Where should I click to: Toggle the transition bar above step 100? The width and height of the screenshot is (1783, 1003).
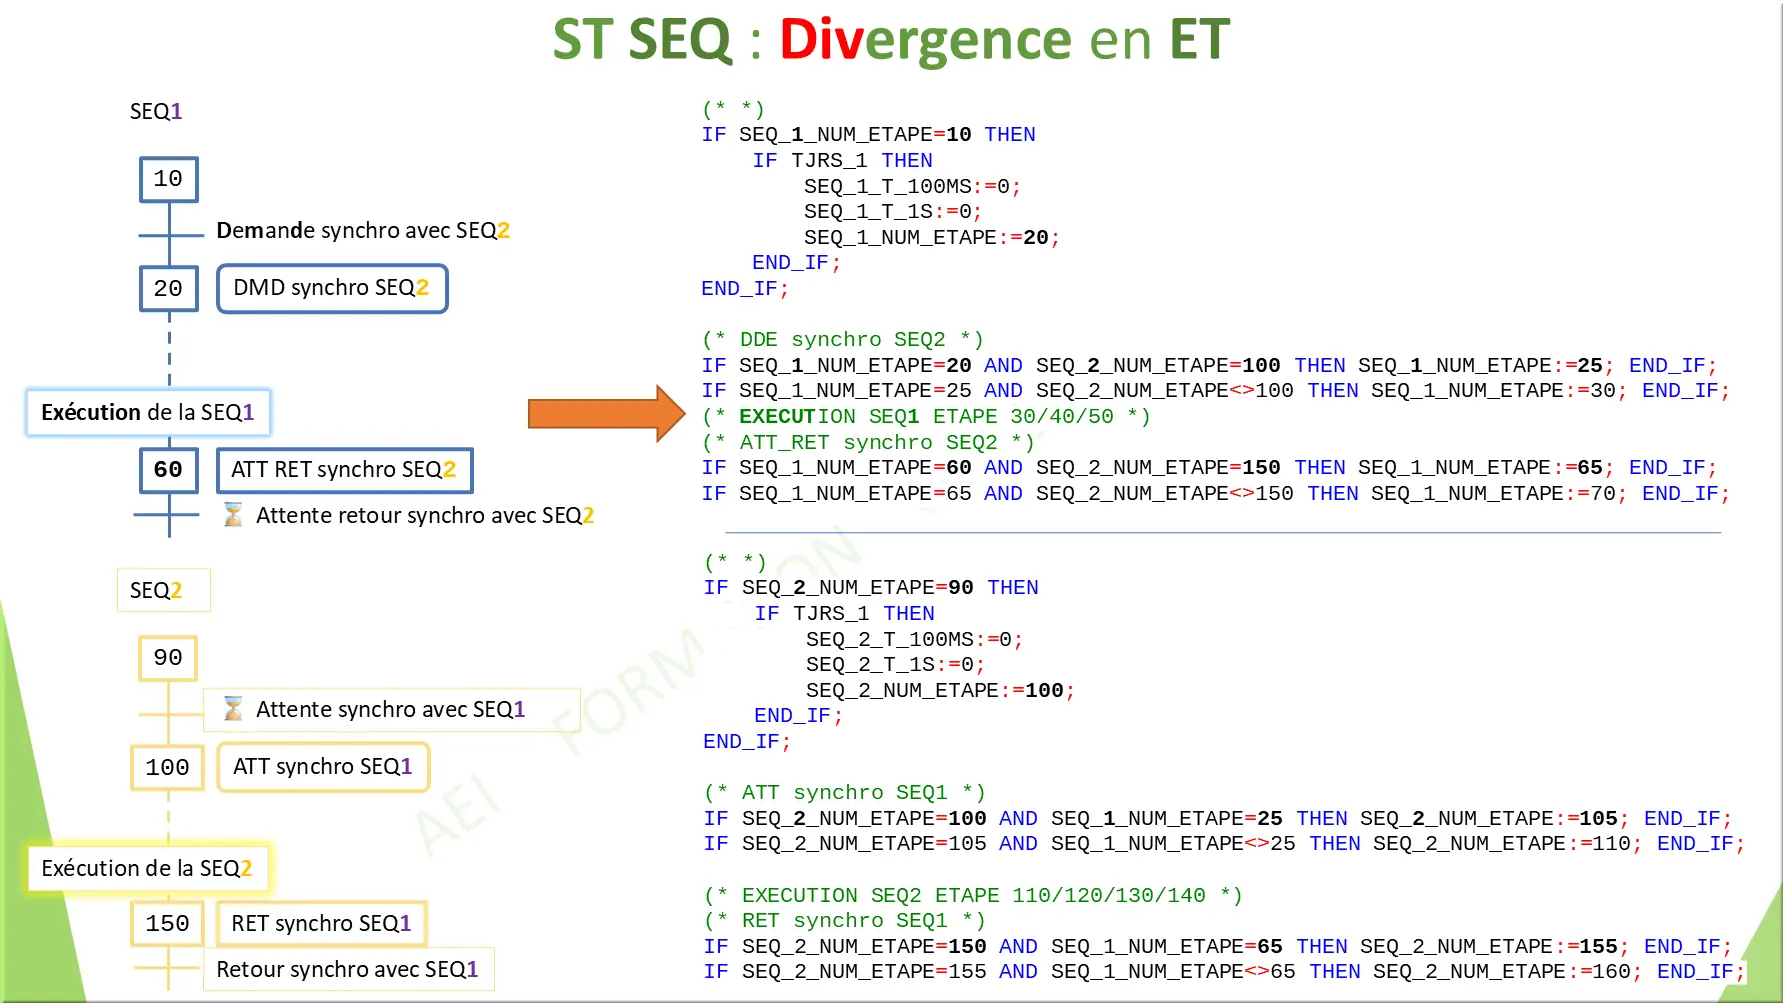(167, 712)
